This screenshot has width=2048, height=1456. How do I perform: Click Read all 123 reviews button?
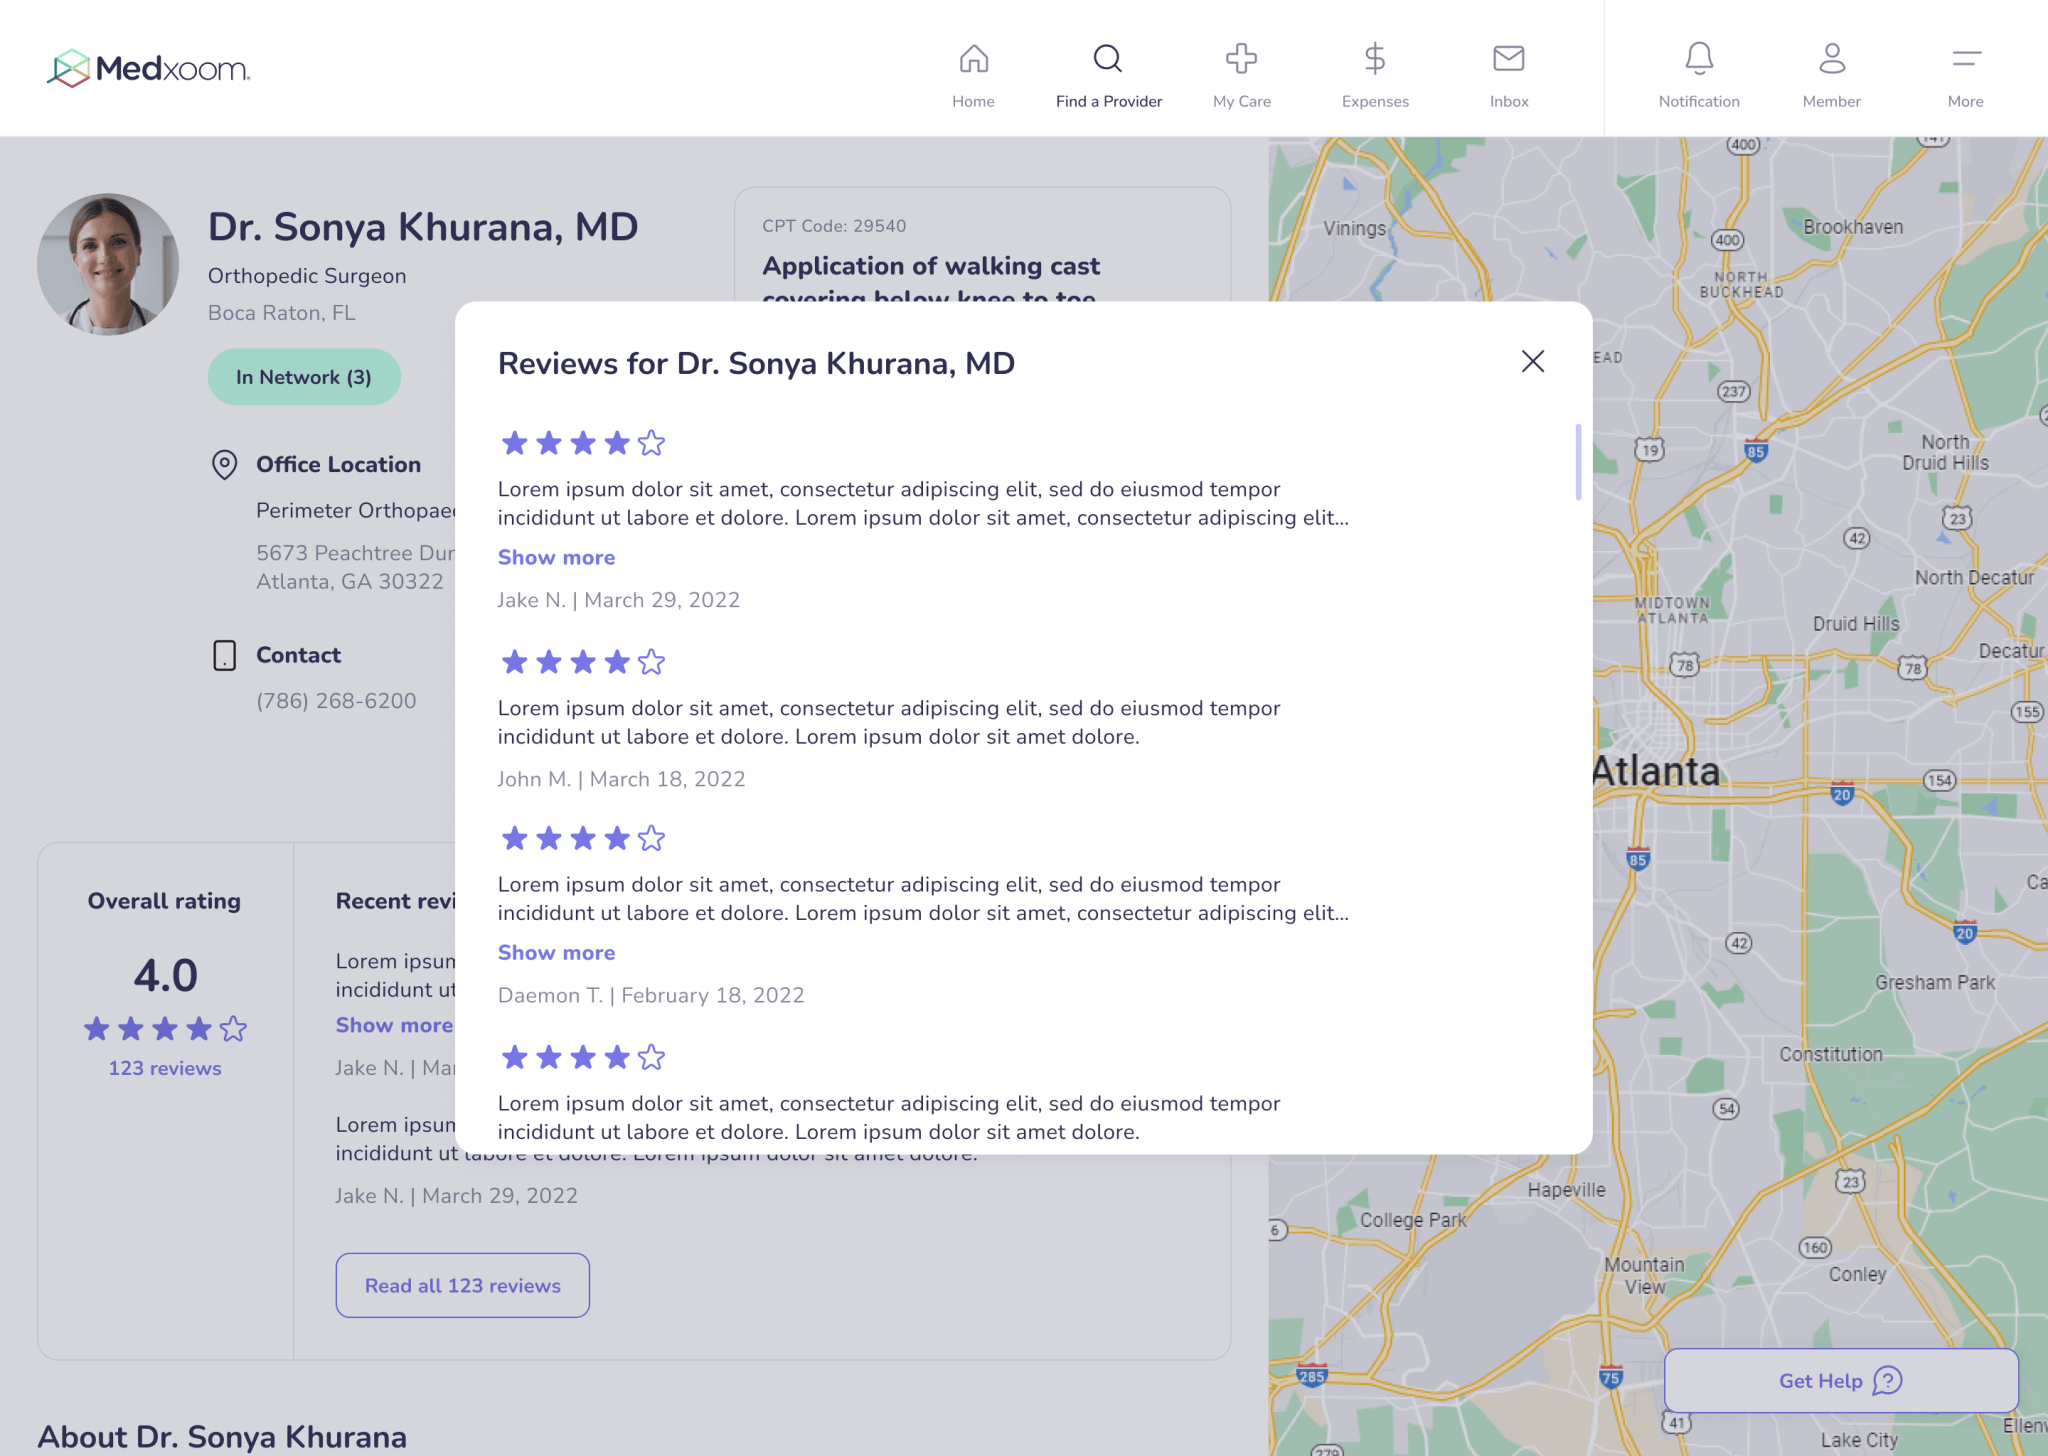pos(462,1285)
